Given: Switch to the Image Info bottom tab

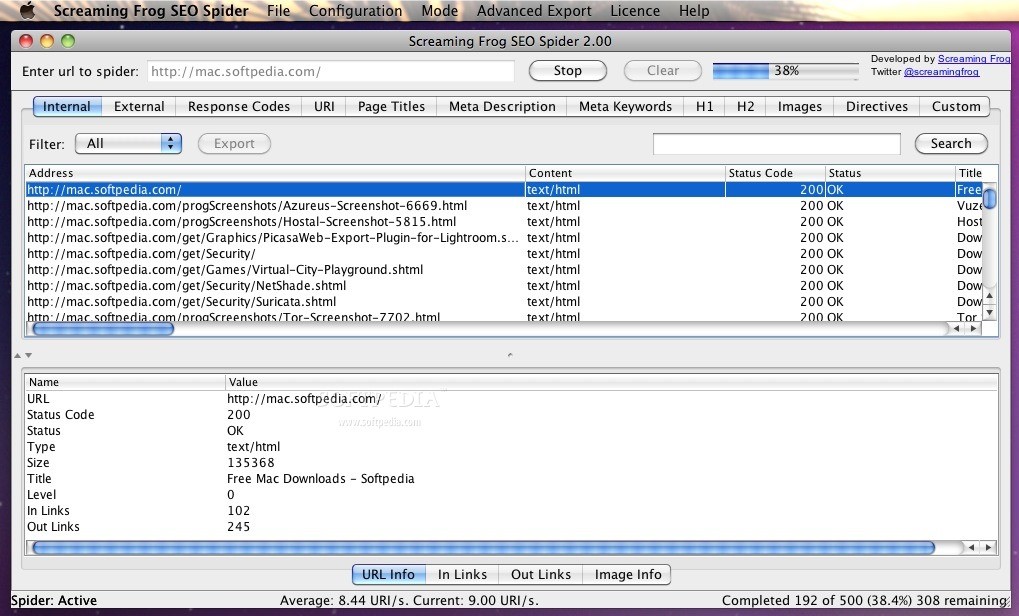Looking at the screenshot, I should click(x=628, y=574).
